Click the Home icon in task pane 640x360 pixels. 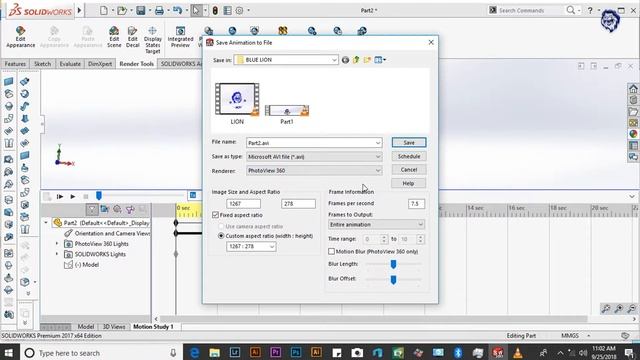[633, 89]
